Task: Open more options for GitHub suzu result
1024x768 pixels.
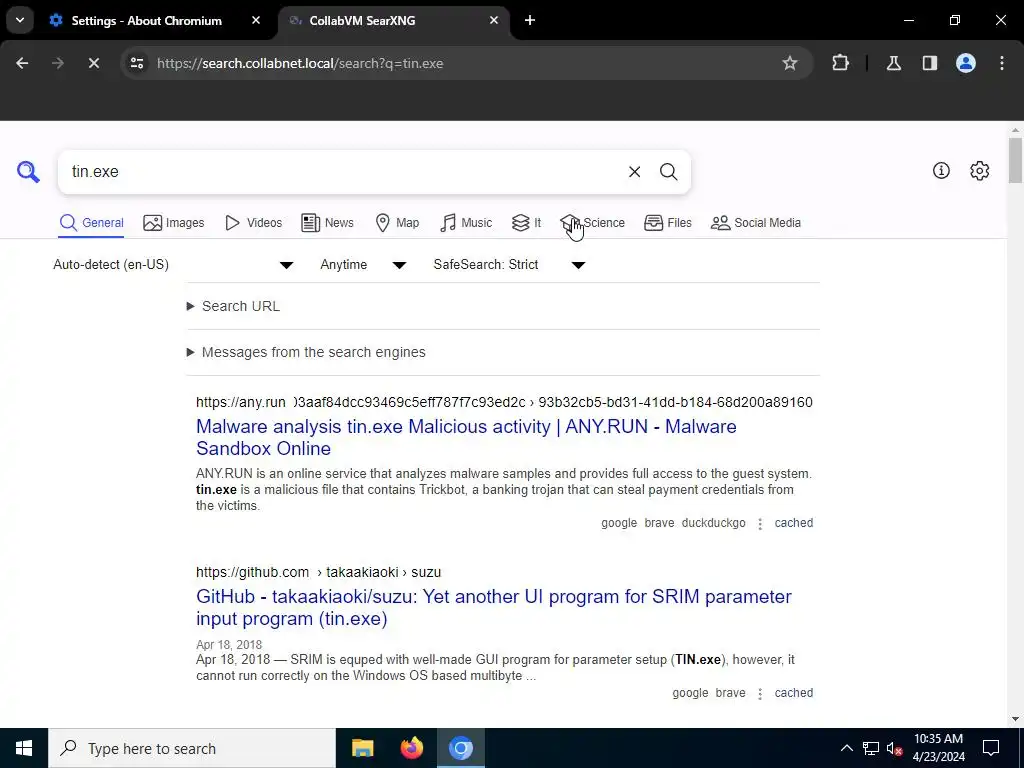Action: 760,694
